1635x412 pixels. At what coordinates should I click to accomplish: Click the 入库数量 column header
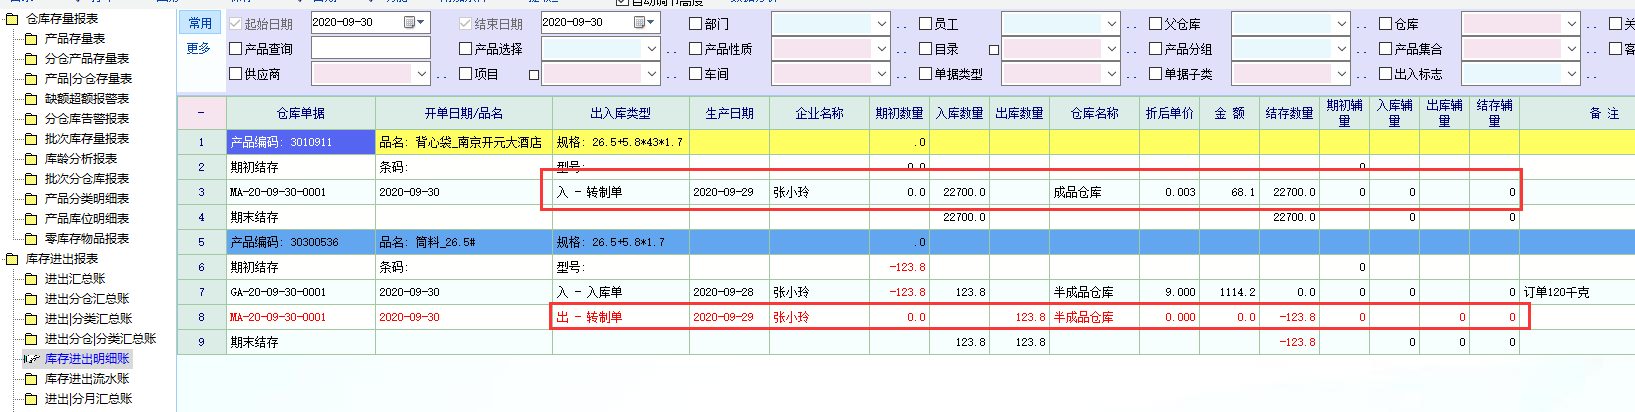959,113
